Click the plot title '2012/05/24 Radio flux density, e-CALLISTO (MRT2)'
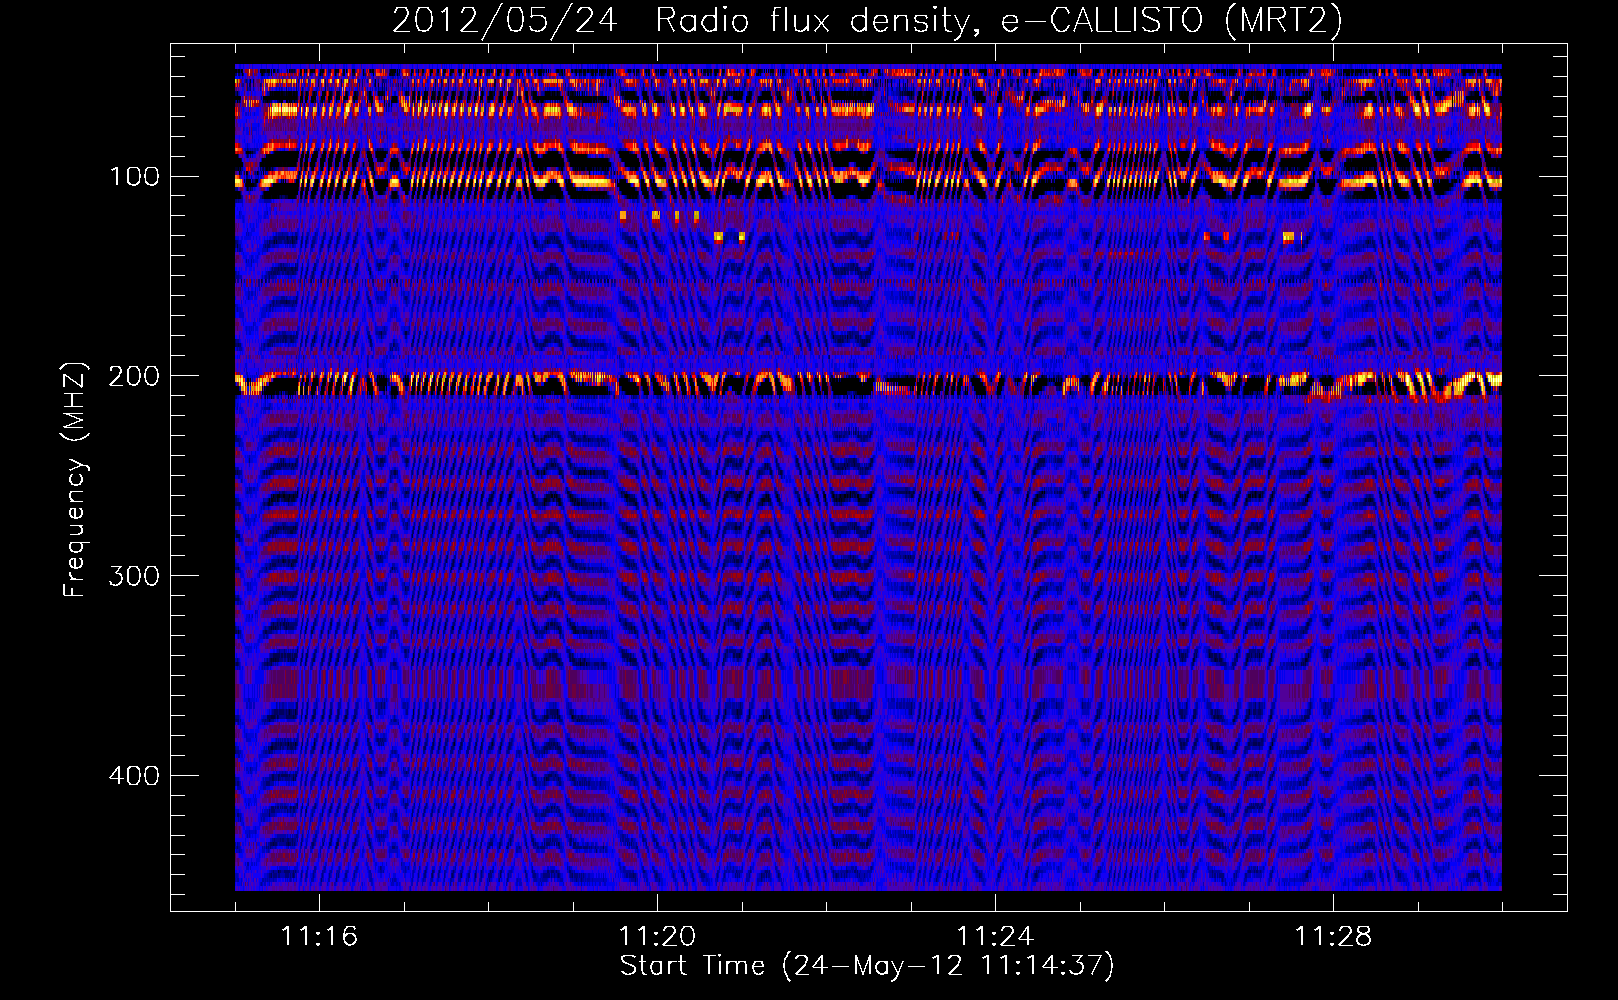Image resolution: width=1618 pixels, height=1000 pixels. coord(867,20)
